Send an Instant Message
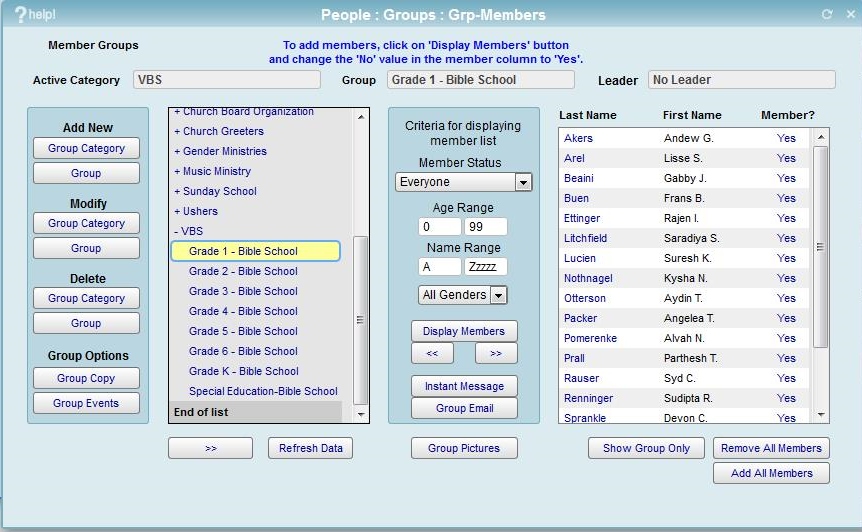Screen dimensions: 862x532 tap(464, 386)
